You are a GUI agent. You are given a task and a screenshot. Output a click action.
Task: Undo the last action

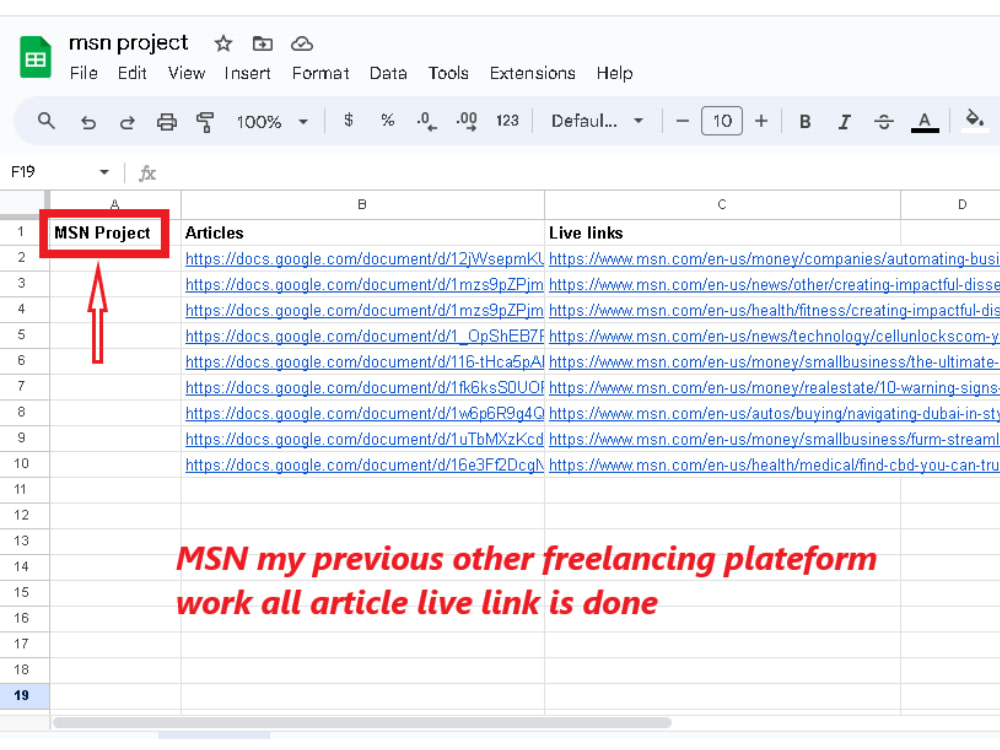(88, 121)
